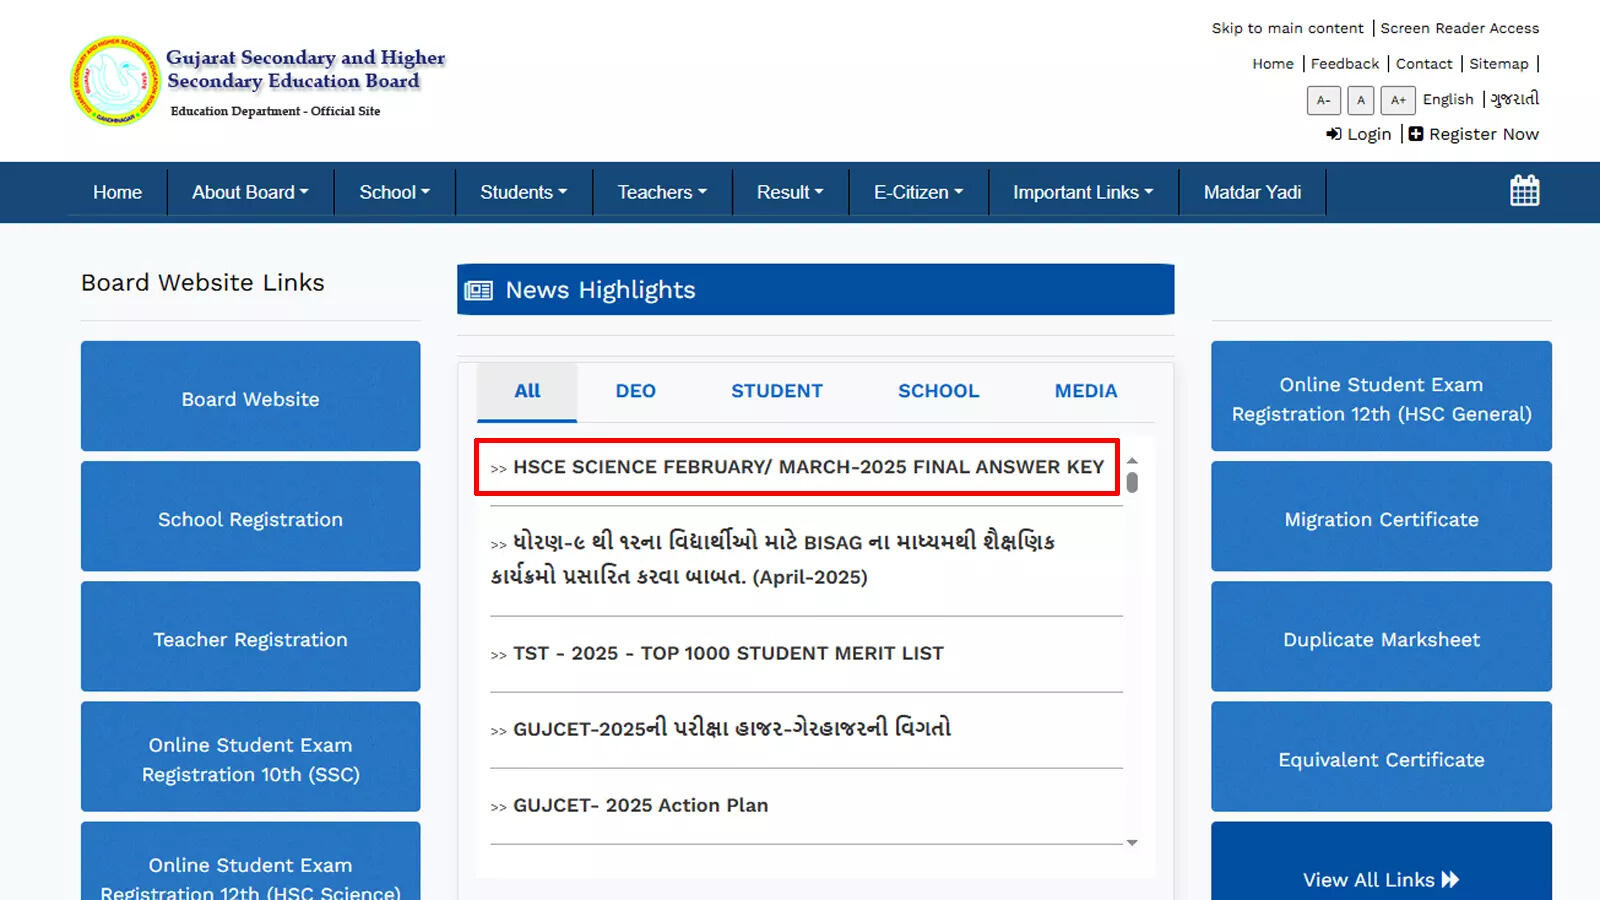1600x900 pixels.
Task: Decrease font size with A- button
Action: [x=1323, y=100]
